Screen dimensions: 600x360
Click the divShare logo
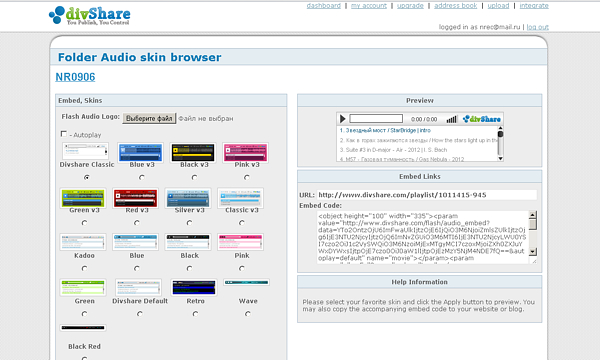pos(90,16)
